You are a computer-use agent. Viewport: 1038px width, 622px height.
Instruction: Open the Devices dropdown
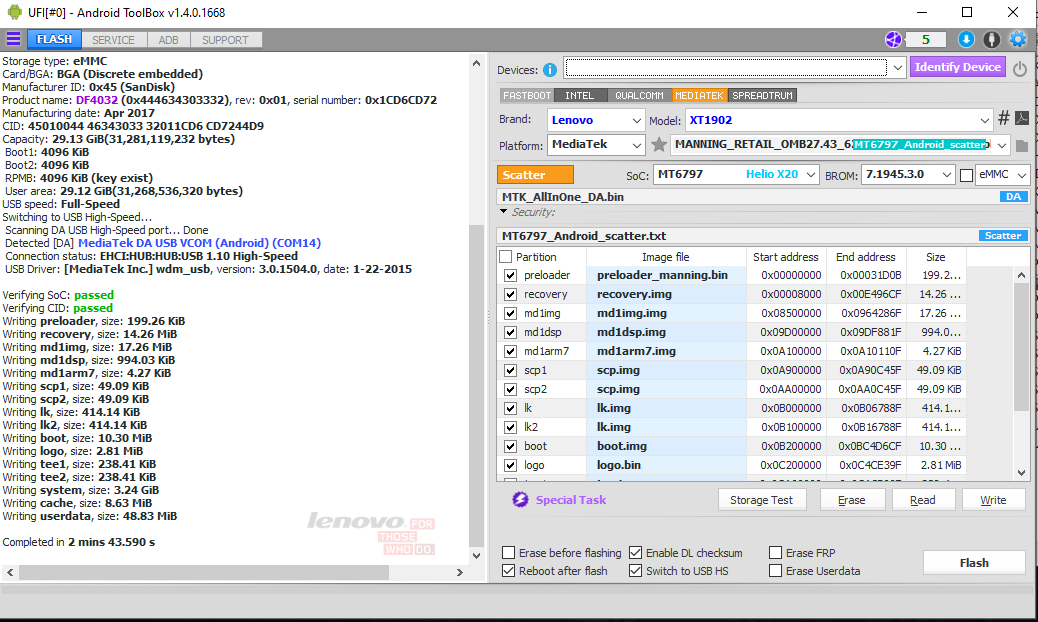(897, 67)
